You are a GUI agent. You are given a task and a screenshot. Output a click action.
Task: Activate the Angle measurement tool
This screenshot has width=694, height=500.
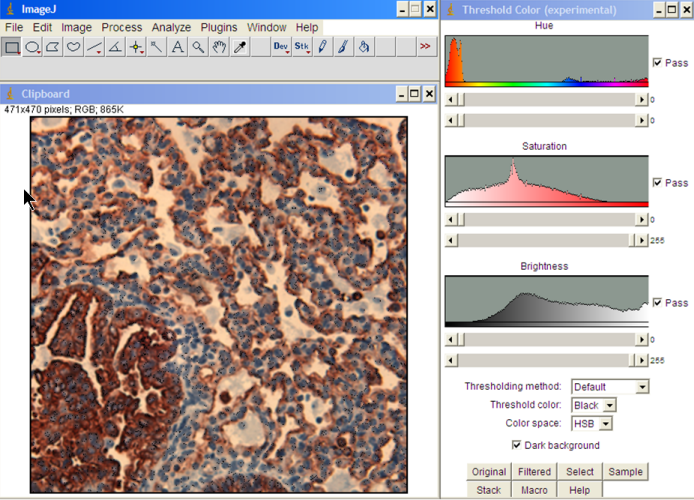pyautogui.click(x=115, y=47)
